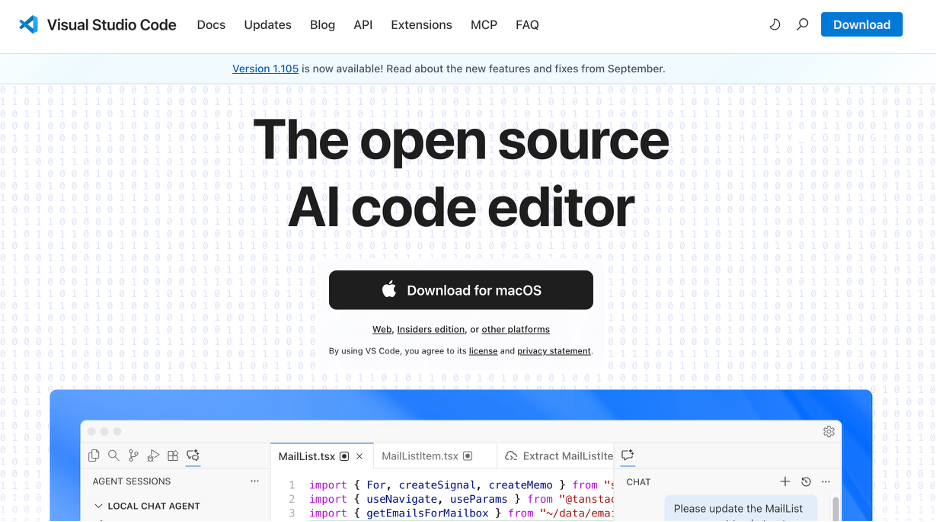The width and height of the screenshot is (936, 522).
Task: Click the Visual Studio Code logo icon
Action: pos(28,24)
